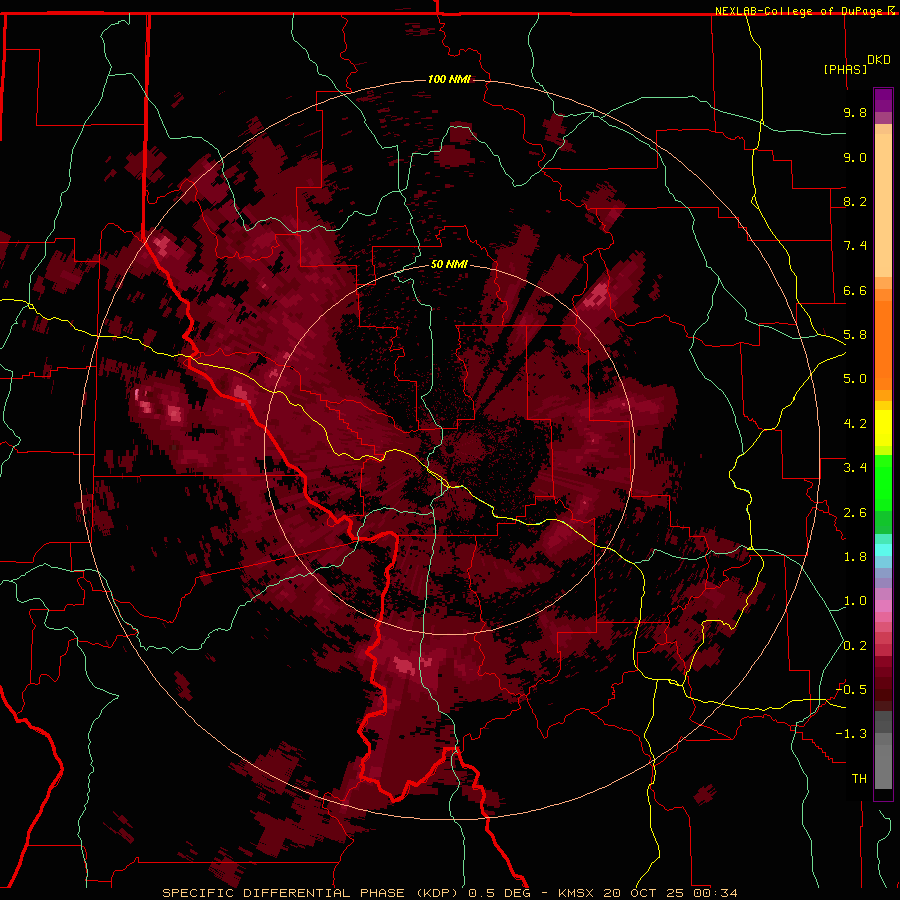Click the -1.3 scale value
900x900 pixels.
click(x=851, y=734)
